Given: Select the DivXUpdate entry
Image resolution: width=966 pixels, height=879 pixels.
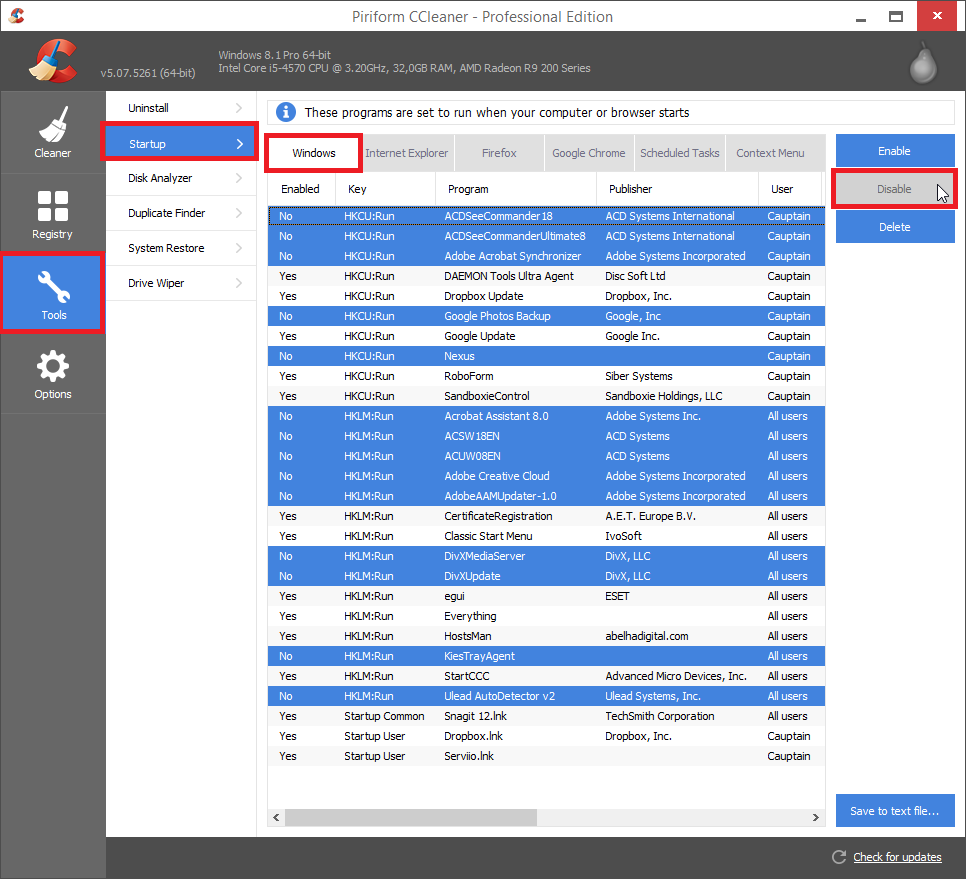Looking at the screenshot, I should (x=546, y=577).
